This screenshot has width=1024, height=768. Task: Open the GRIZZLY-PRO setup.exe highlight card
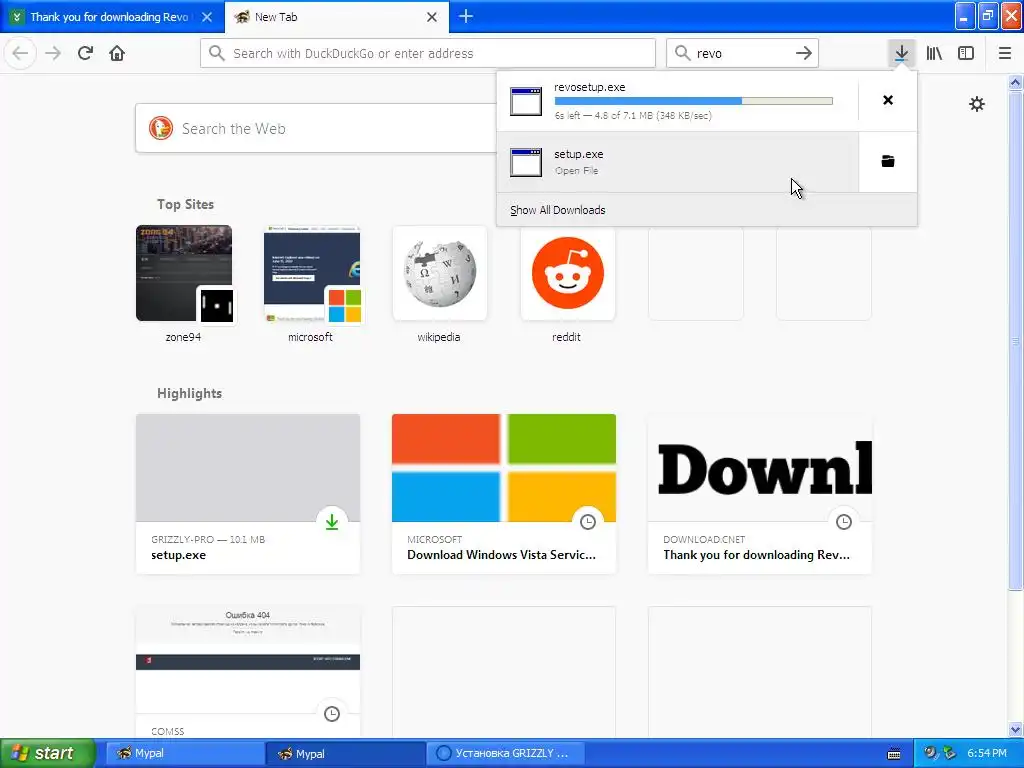248,494
